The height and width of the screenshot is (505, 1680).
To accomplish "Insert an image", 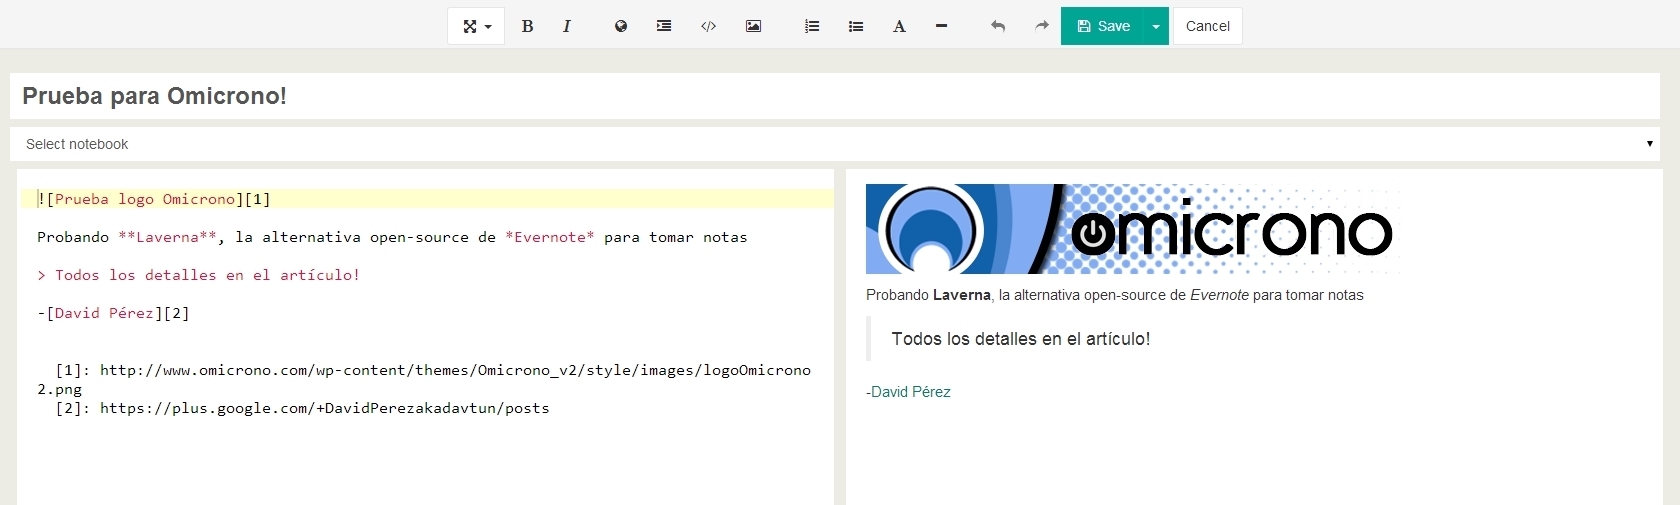I will [x=753, y=26].
